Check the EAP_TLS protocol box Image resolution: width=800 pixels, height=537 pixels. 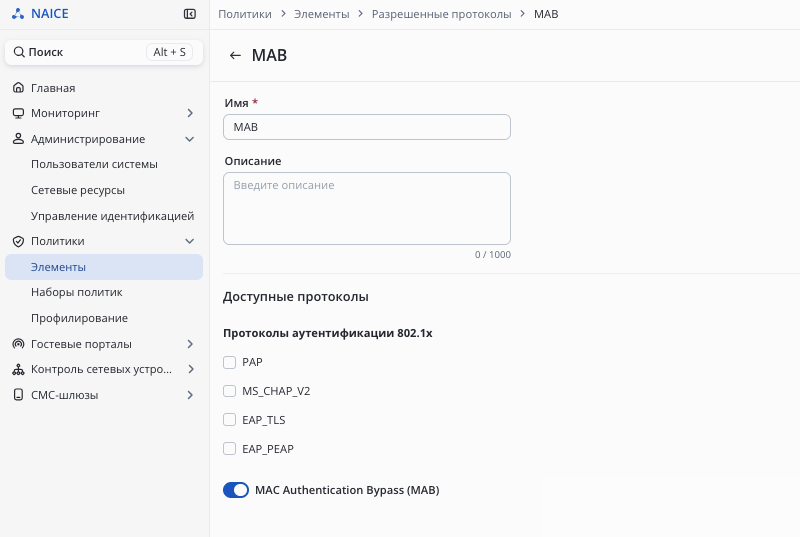tap(229, 420)
